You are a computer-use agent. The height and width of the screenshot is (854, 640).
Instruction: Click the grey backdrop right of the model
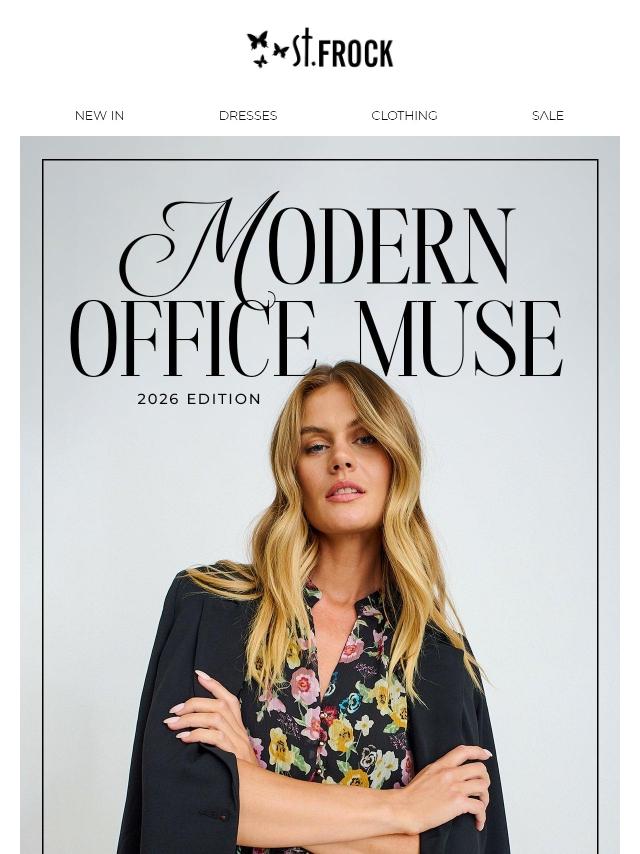(x=539, y=545)
